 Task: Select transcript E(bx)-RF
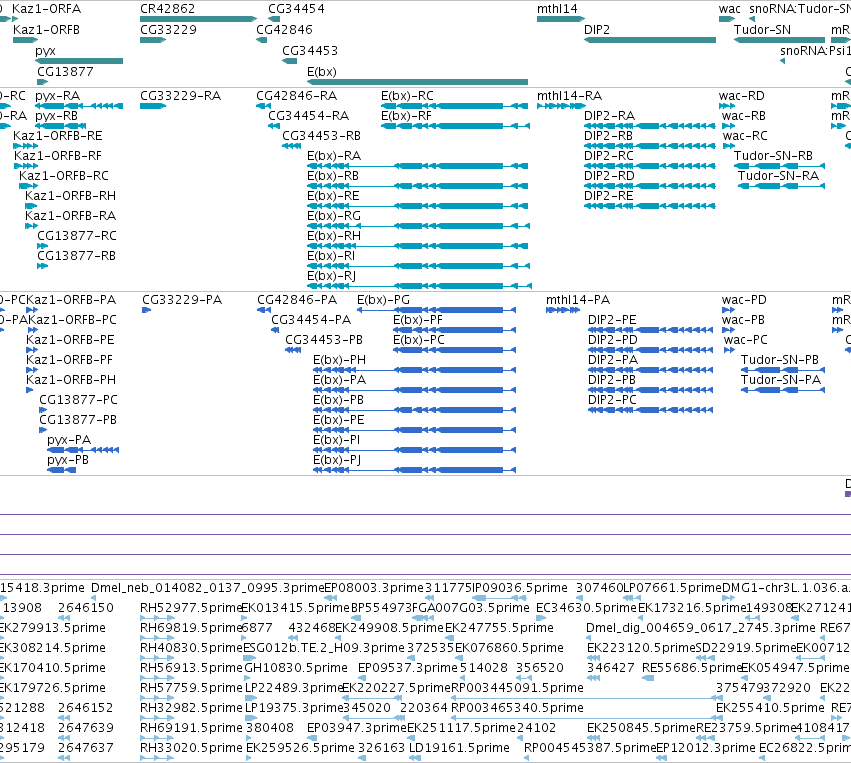point(407,116)
